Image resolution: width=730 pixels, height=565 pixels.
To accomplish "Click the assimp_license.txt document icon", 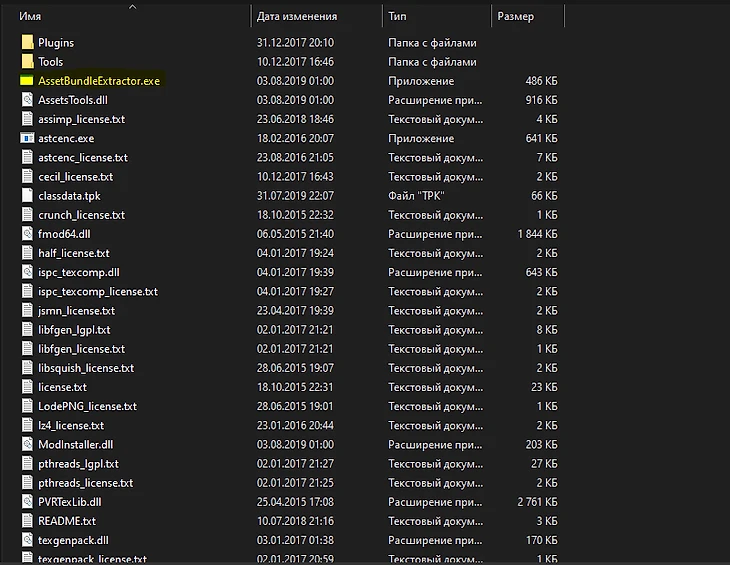I will pyautogui.click(x=27, y=119).
